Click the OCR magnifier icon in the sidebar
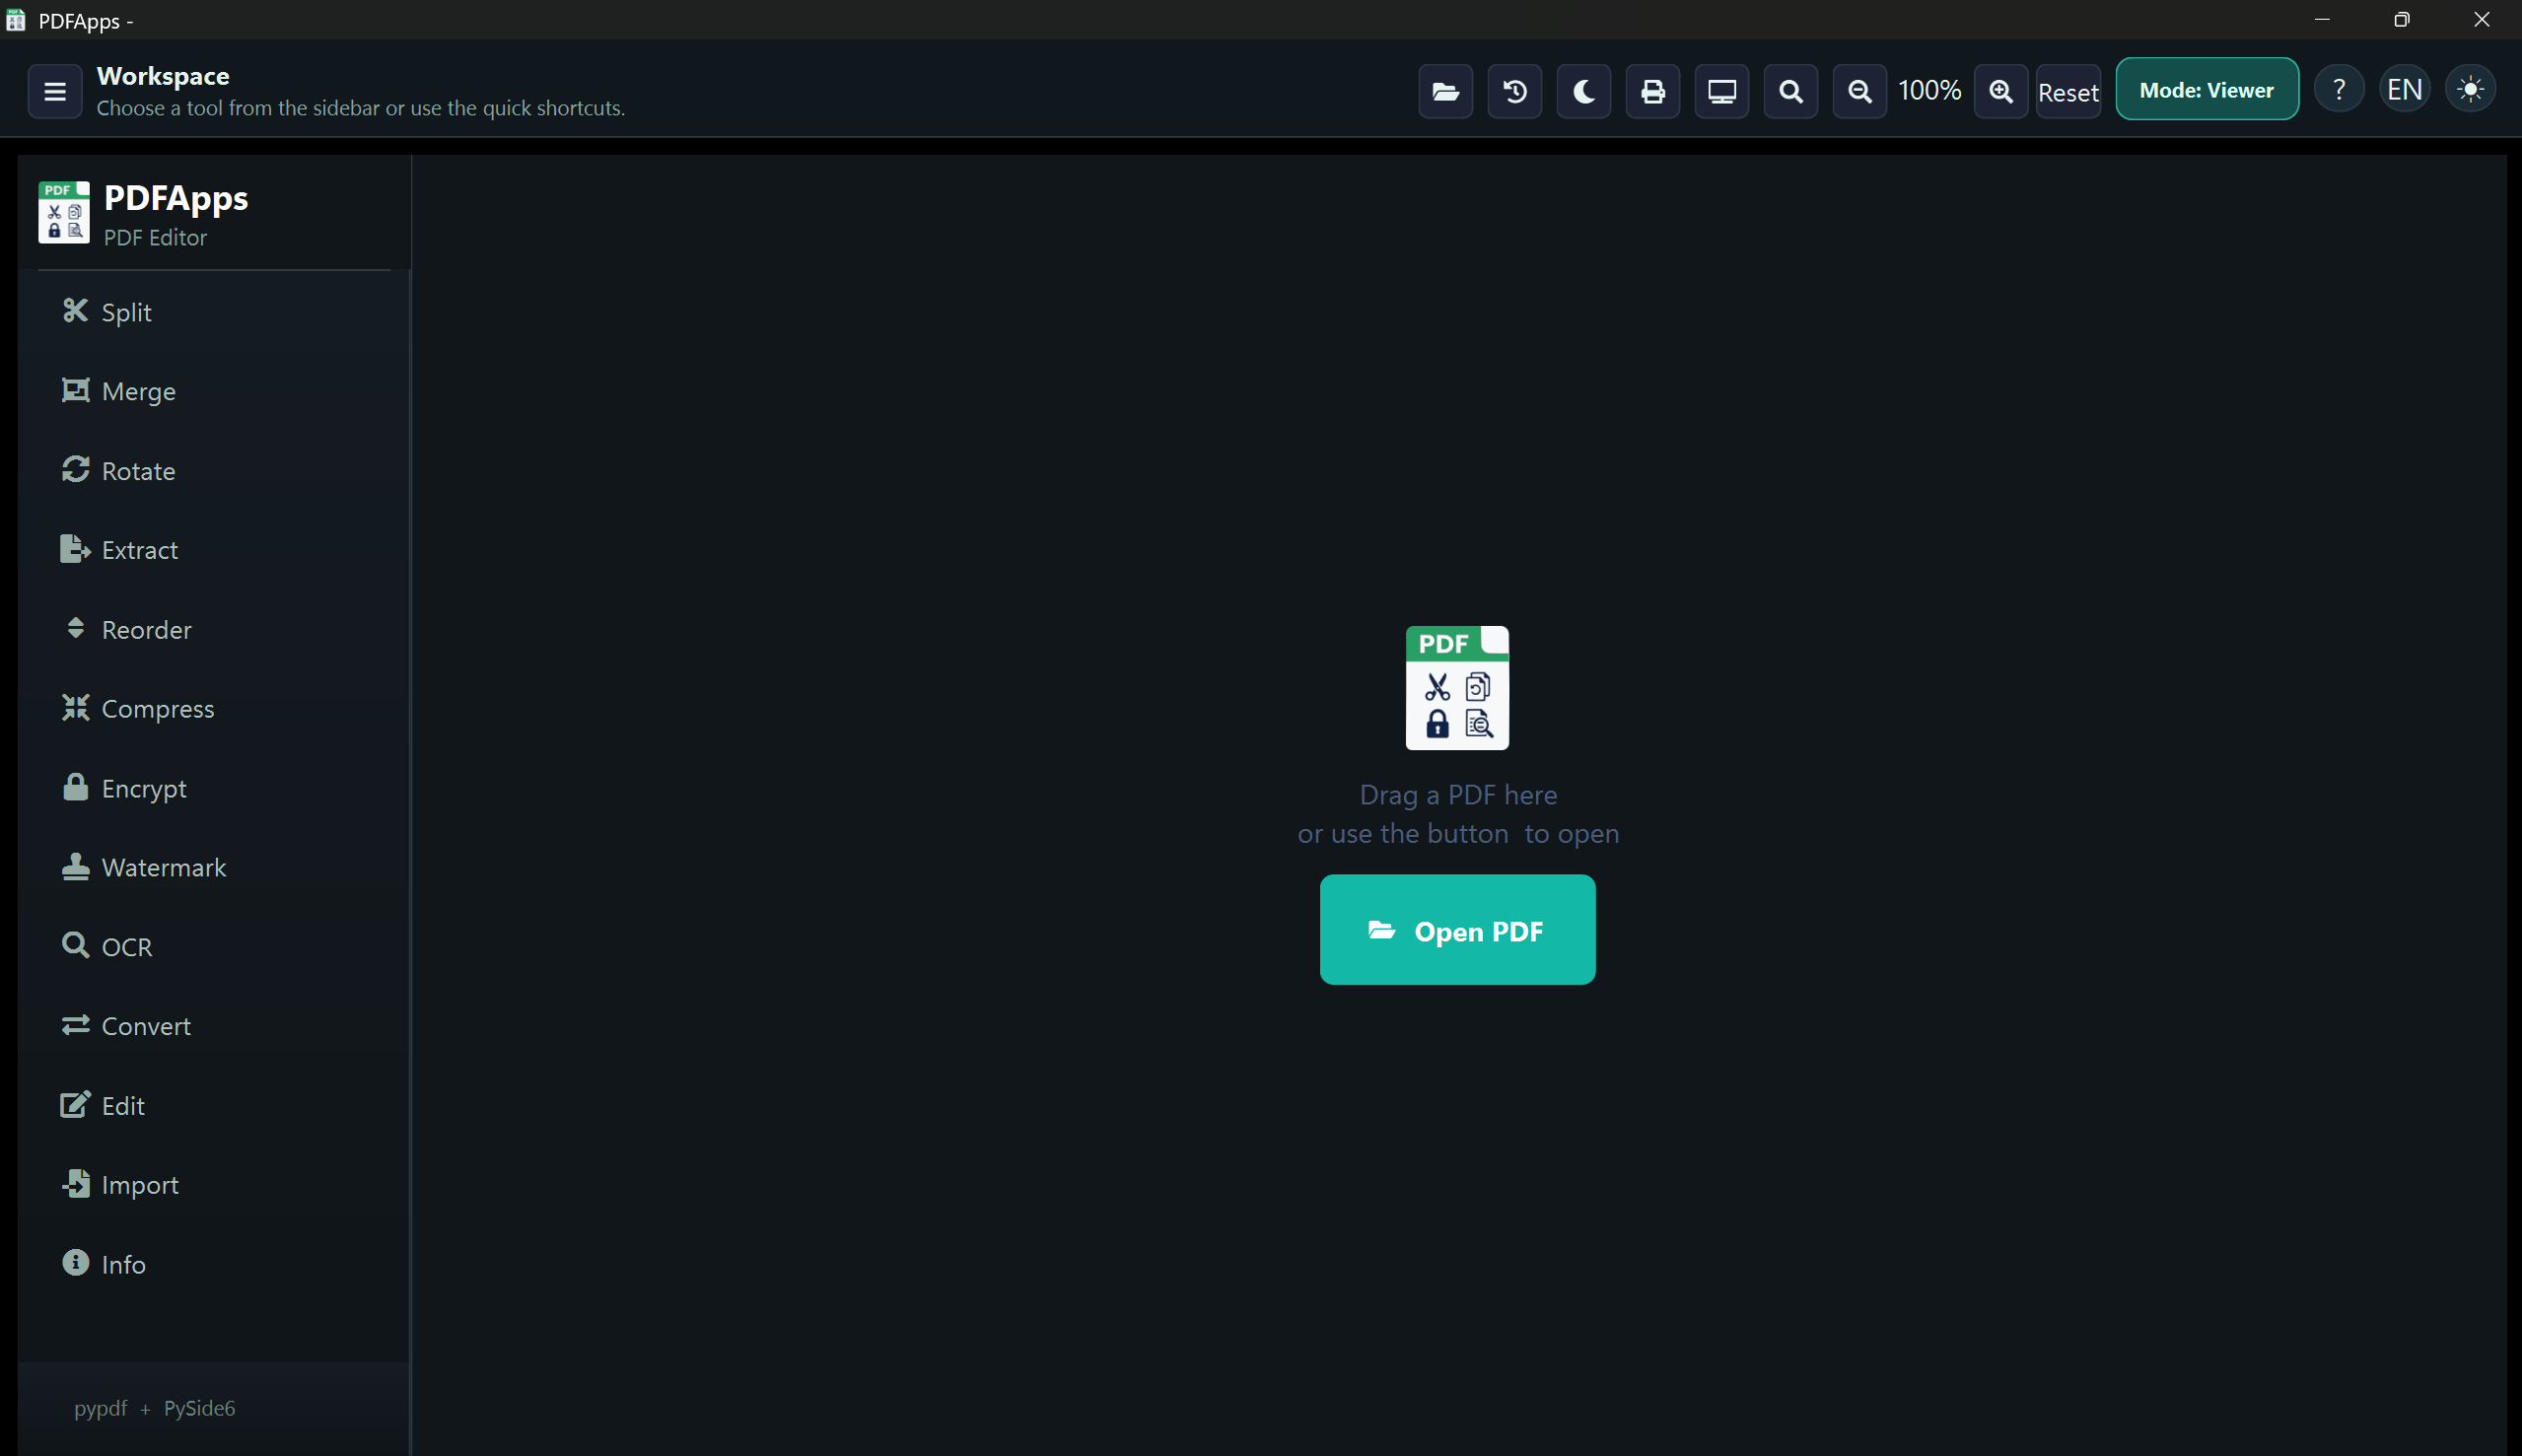The width and height of the screenshot is (2522, 1456). [75, 945]
